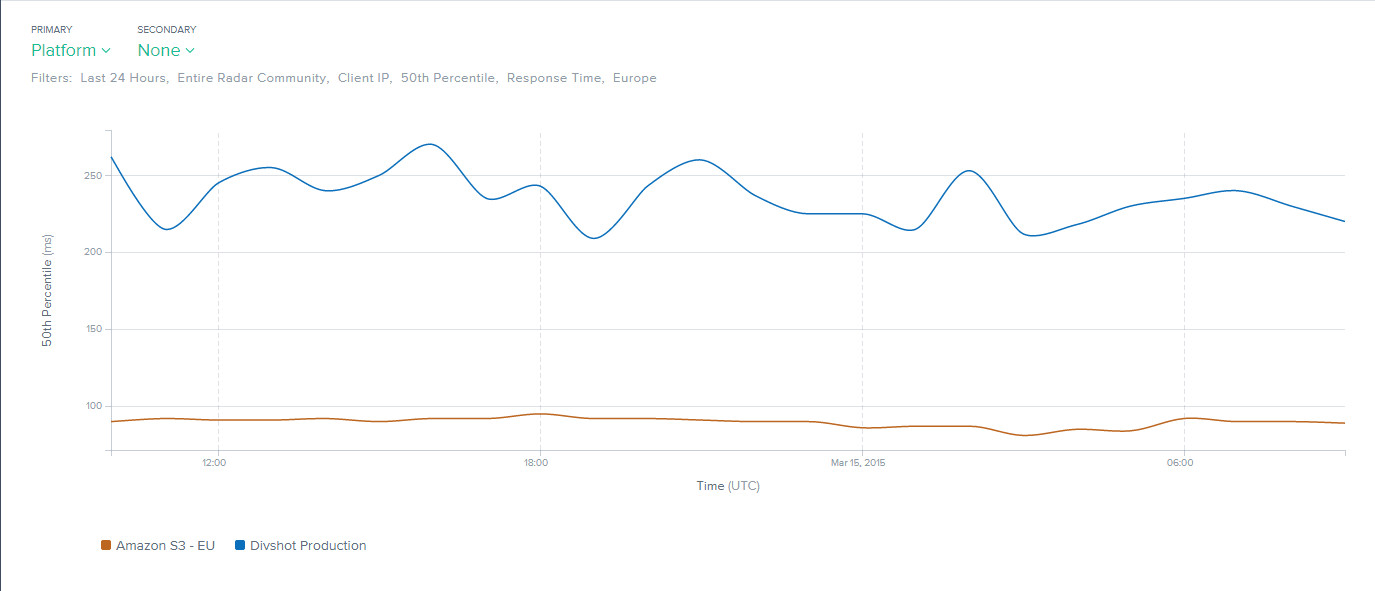Image resolution: width=1375 pixels, height=591 pixels.
Task: Select the Last 24 Hours filter
Action: [x=124, y=78]
